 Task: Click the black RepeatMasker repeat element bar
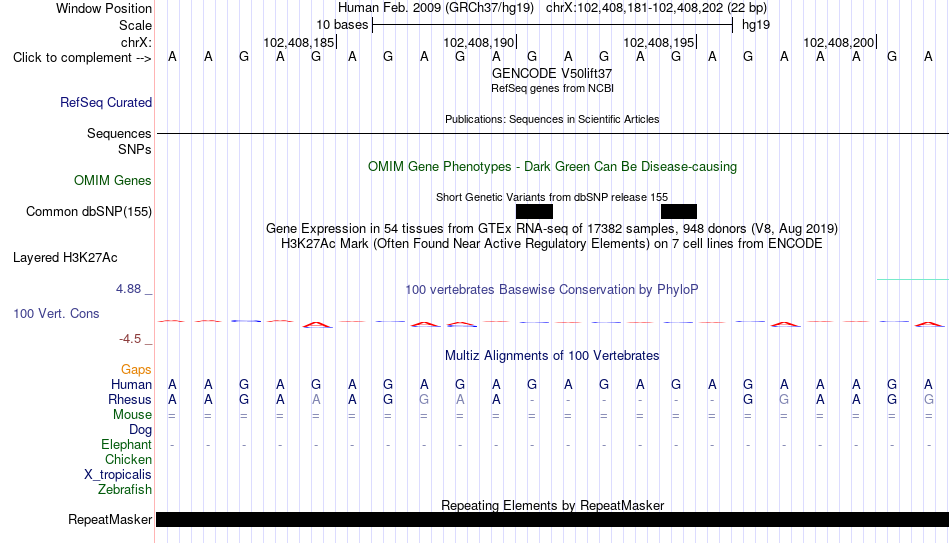(552, 519)
